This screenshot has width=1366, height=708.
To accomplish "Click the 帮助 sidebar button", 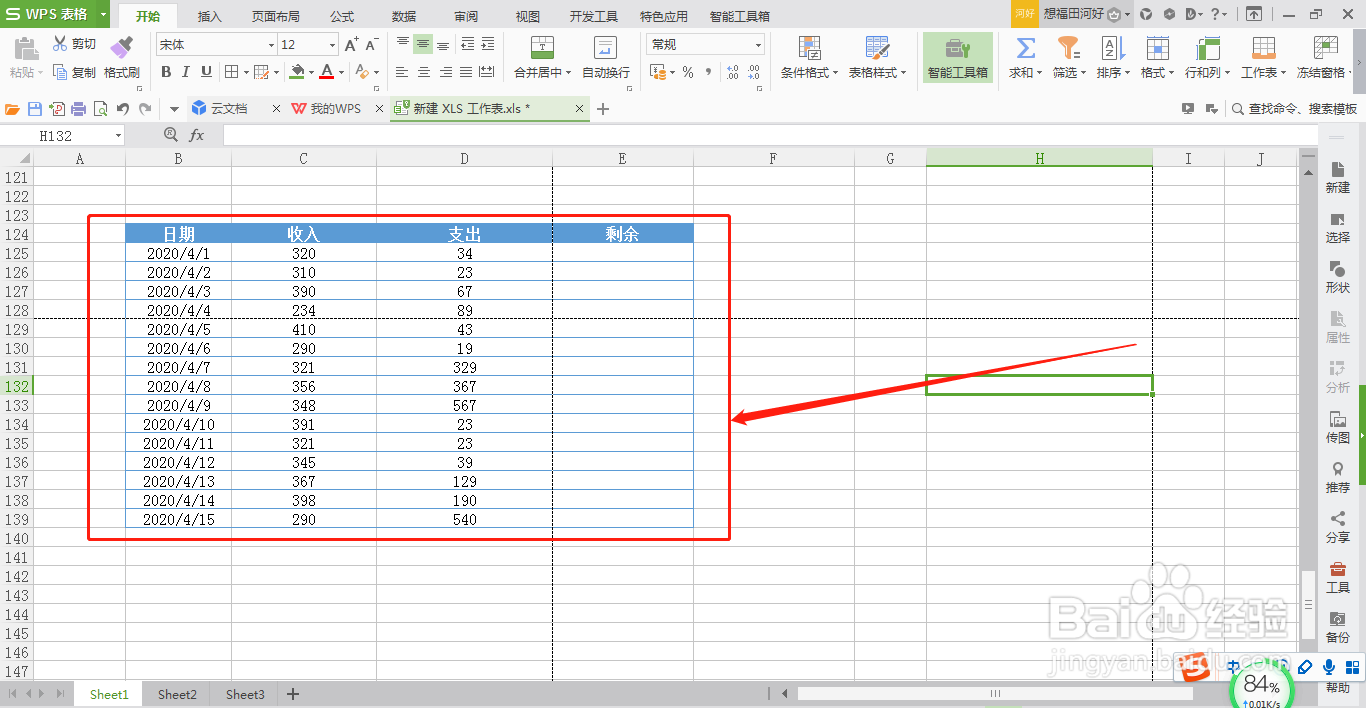I will point(1337,687).
